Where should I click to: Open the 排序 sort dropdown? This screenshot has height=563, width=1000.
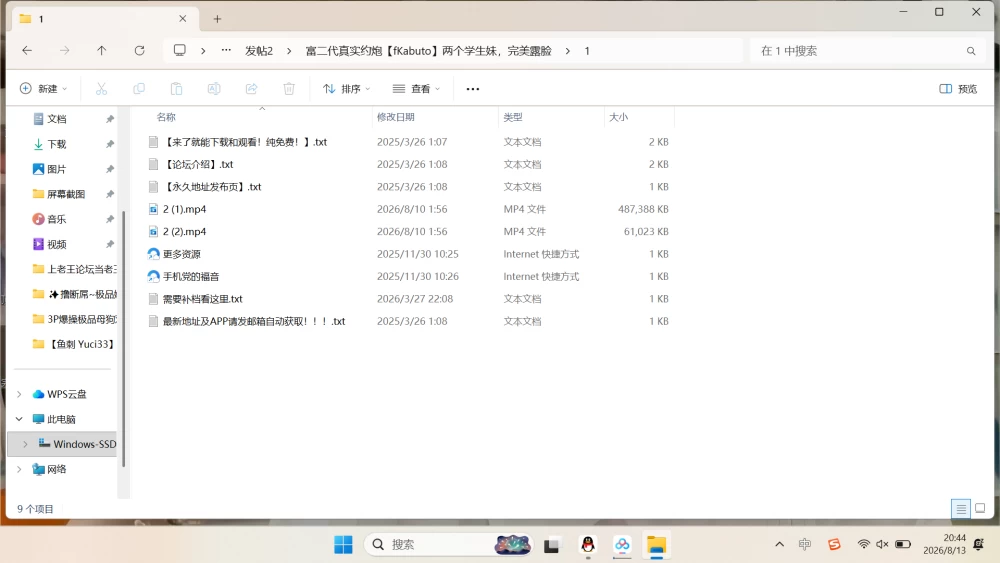346,89
